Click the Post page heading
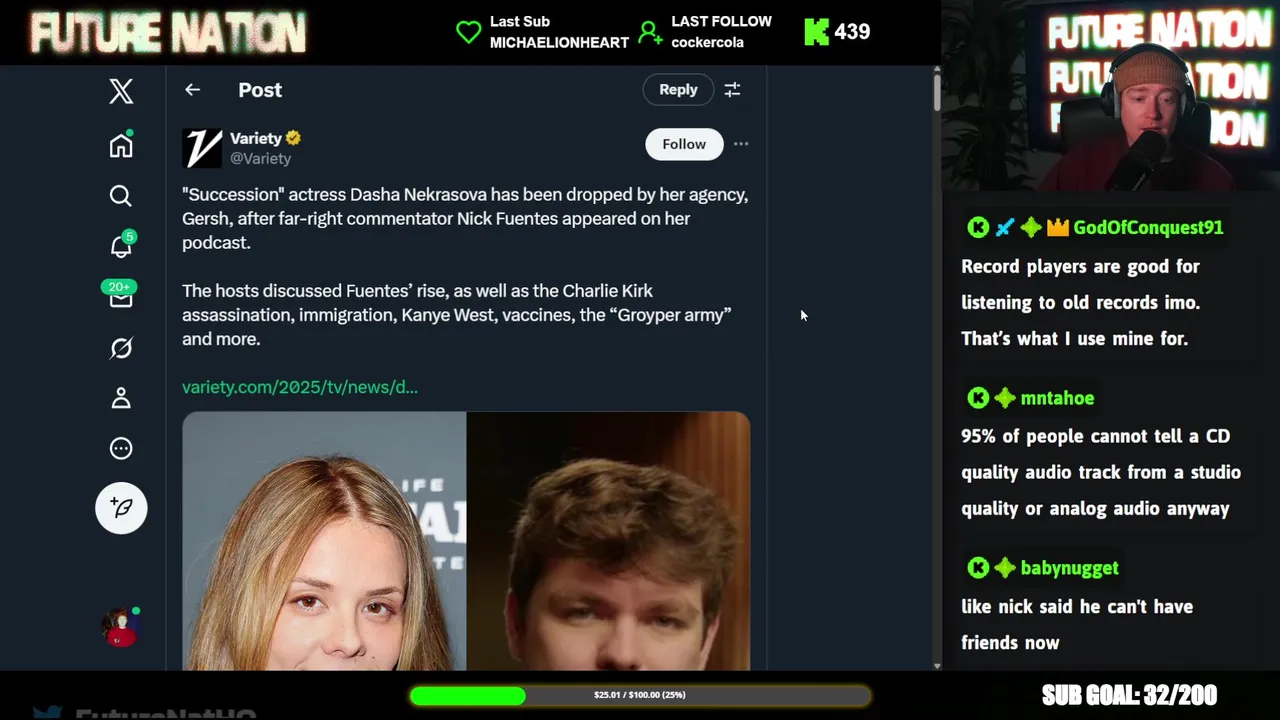1280x720 pixels. click(x=260, y=90)
